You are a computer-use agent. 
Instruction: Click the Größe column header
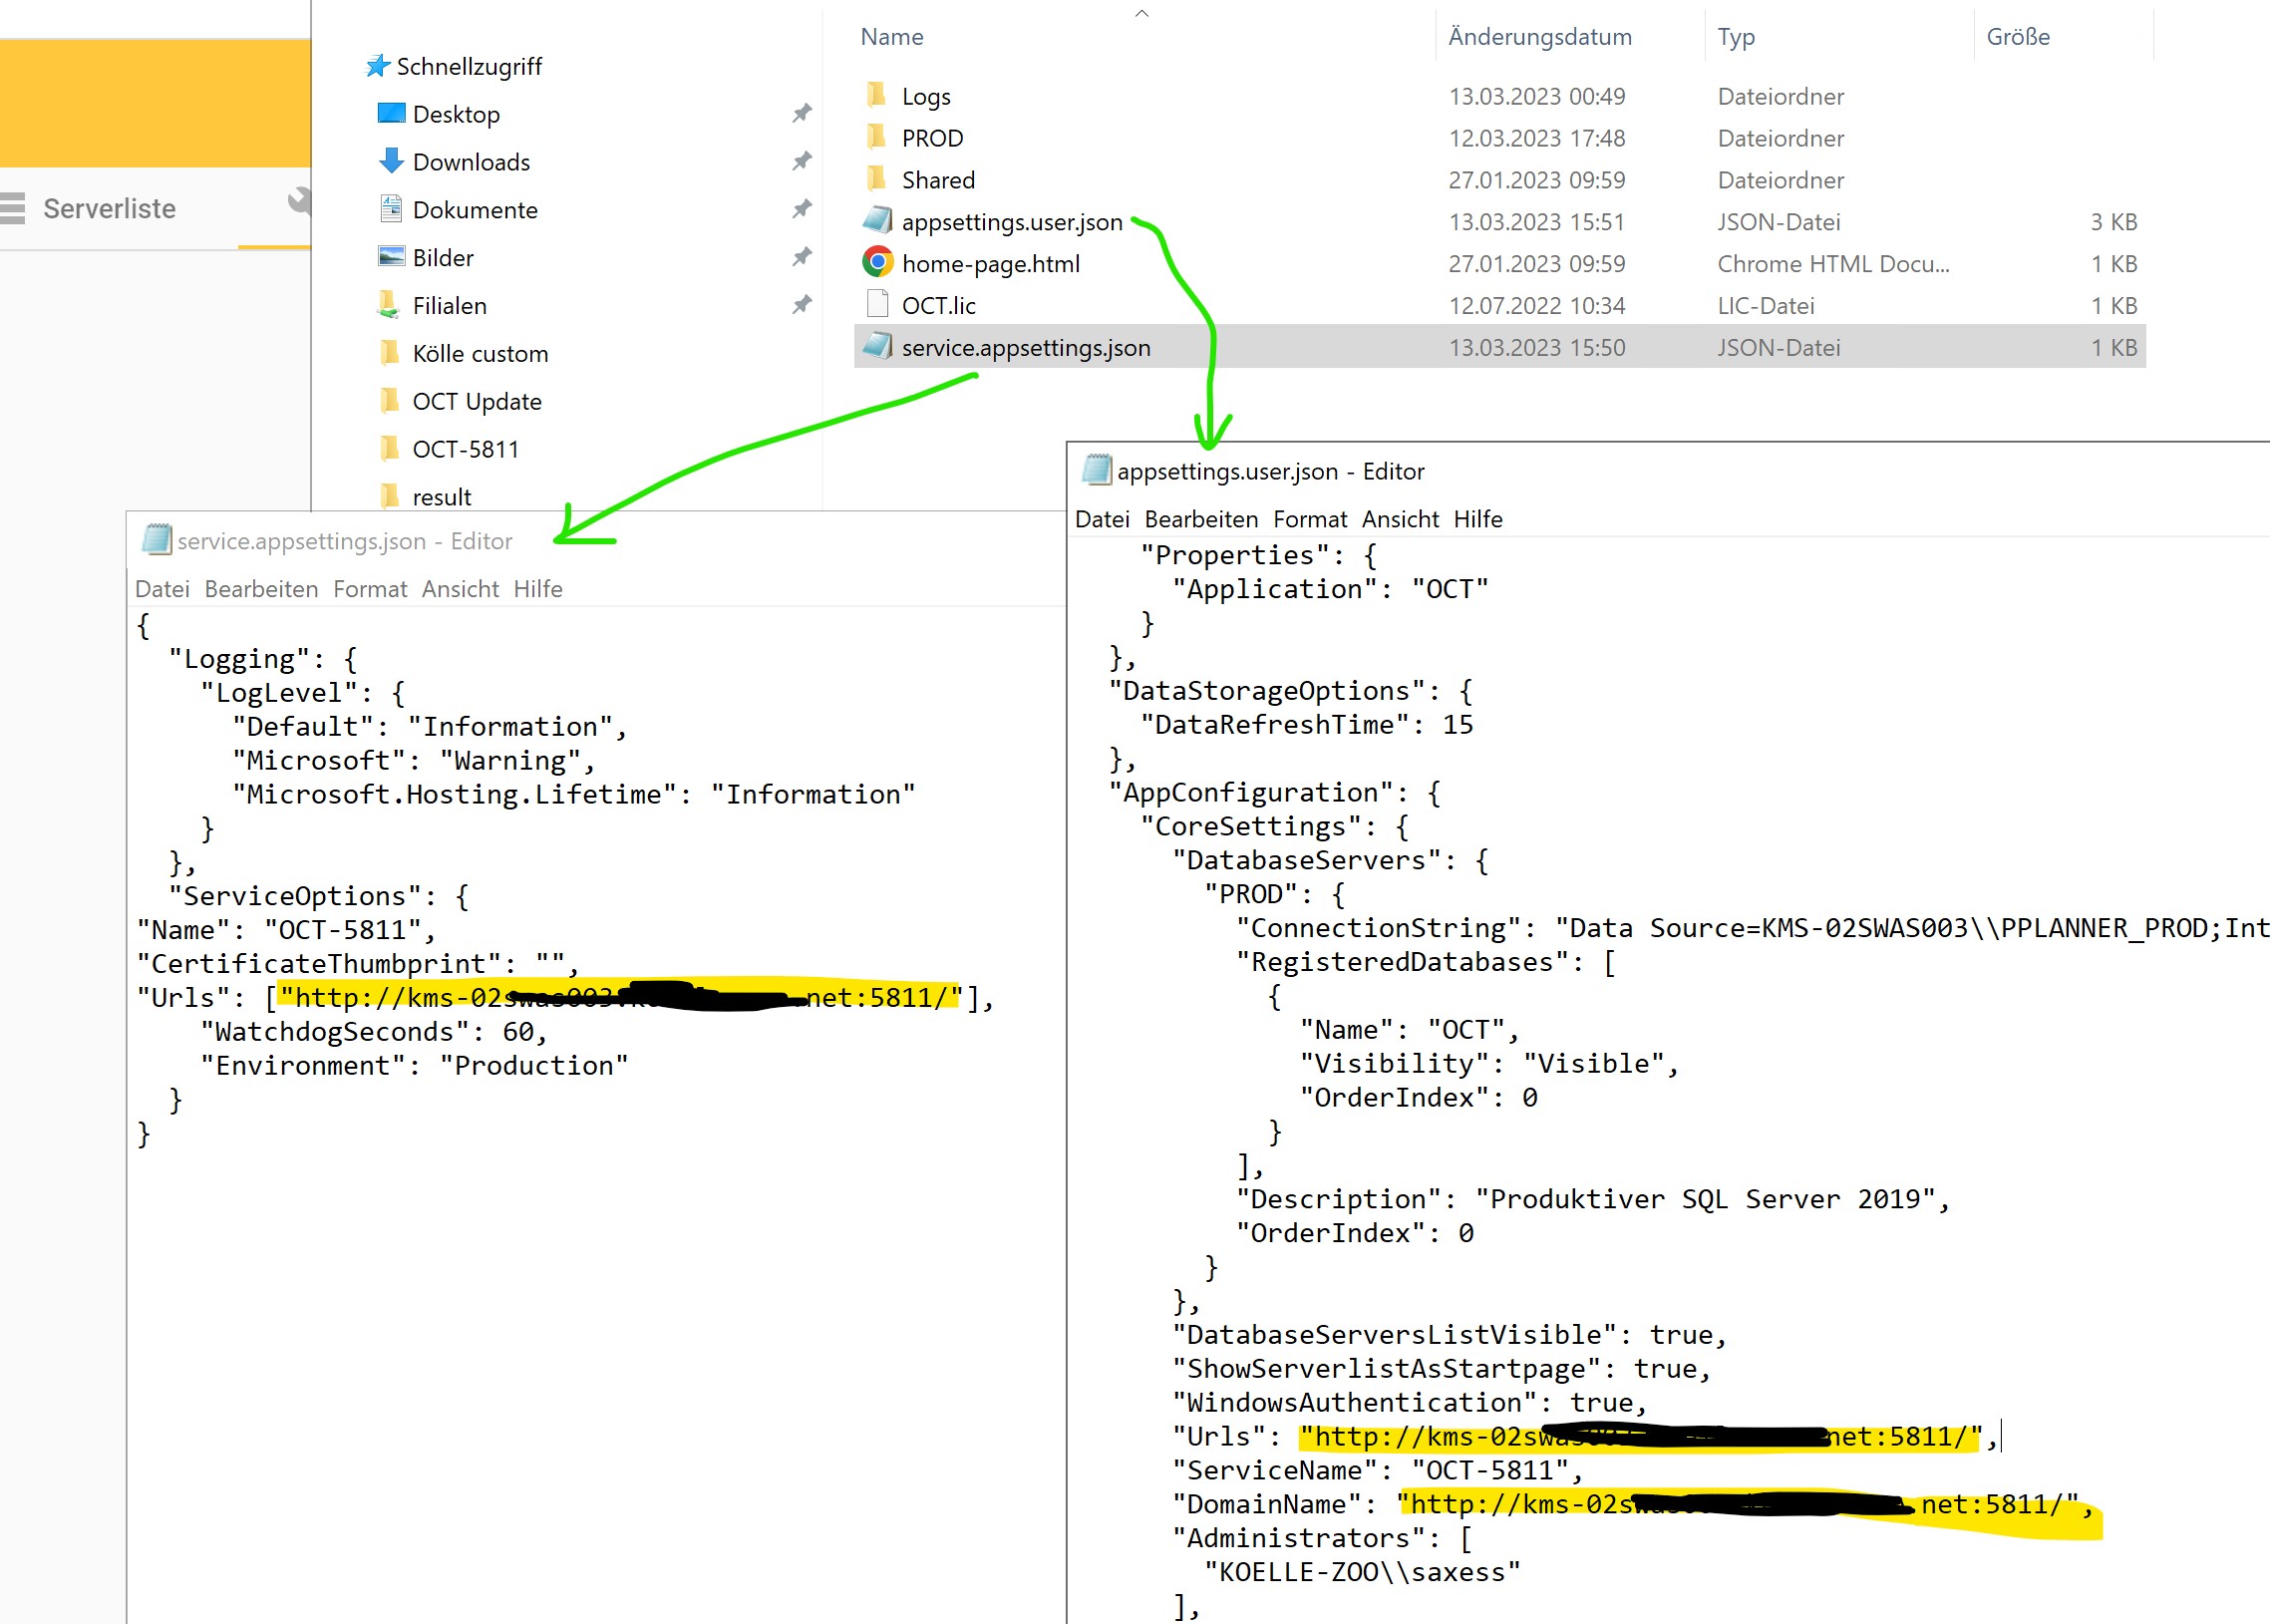2017,37
